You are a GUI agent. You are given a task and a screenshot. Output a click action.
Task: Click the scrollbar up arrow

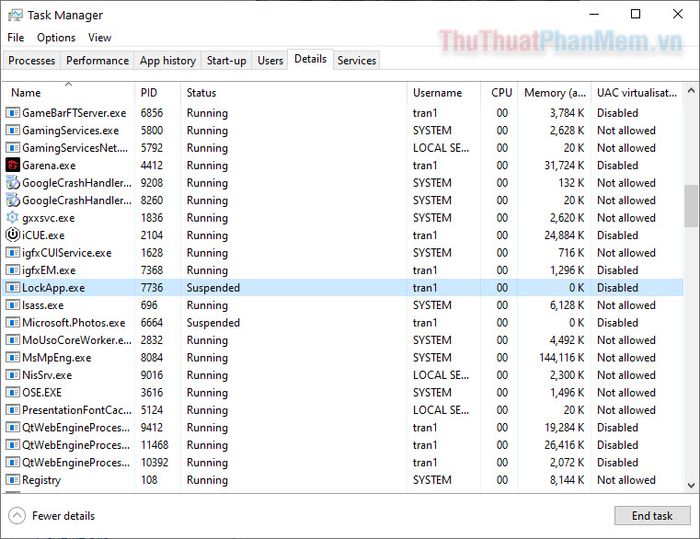pos(691,91)
